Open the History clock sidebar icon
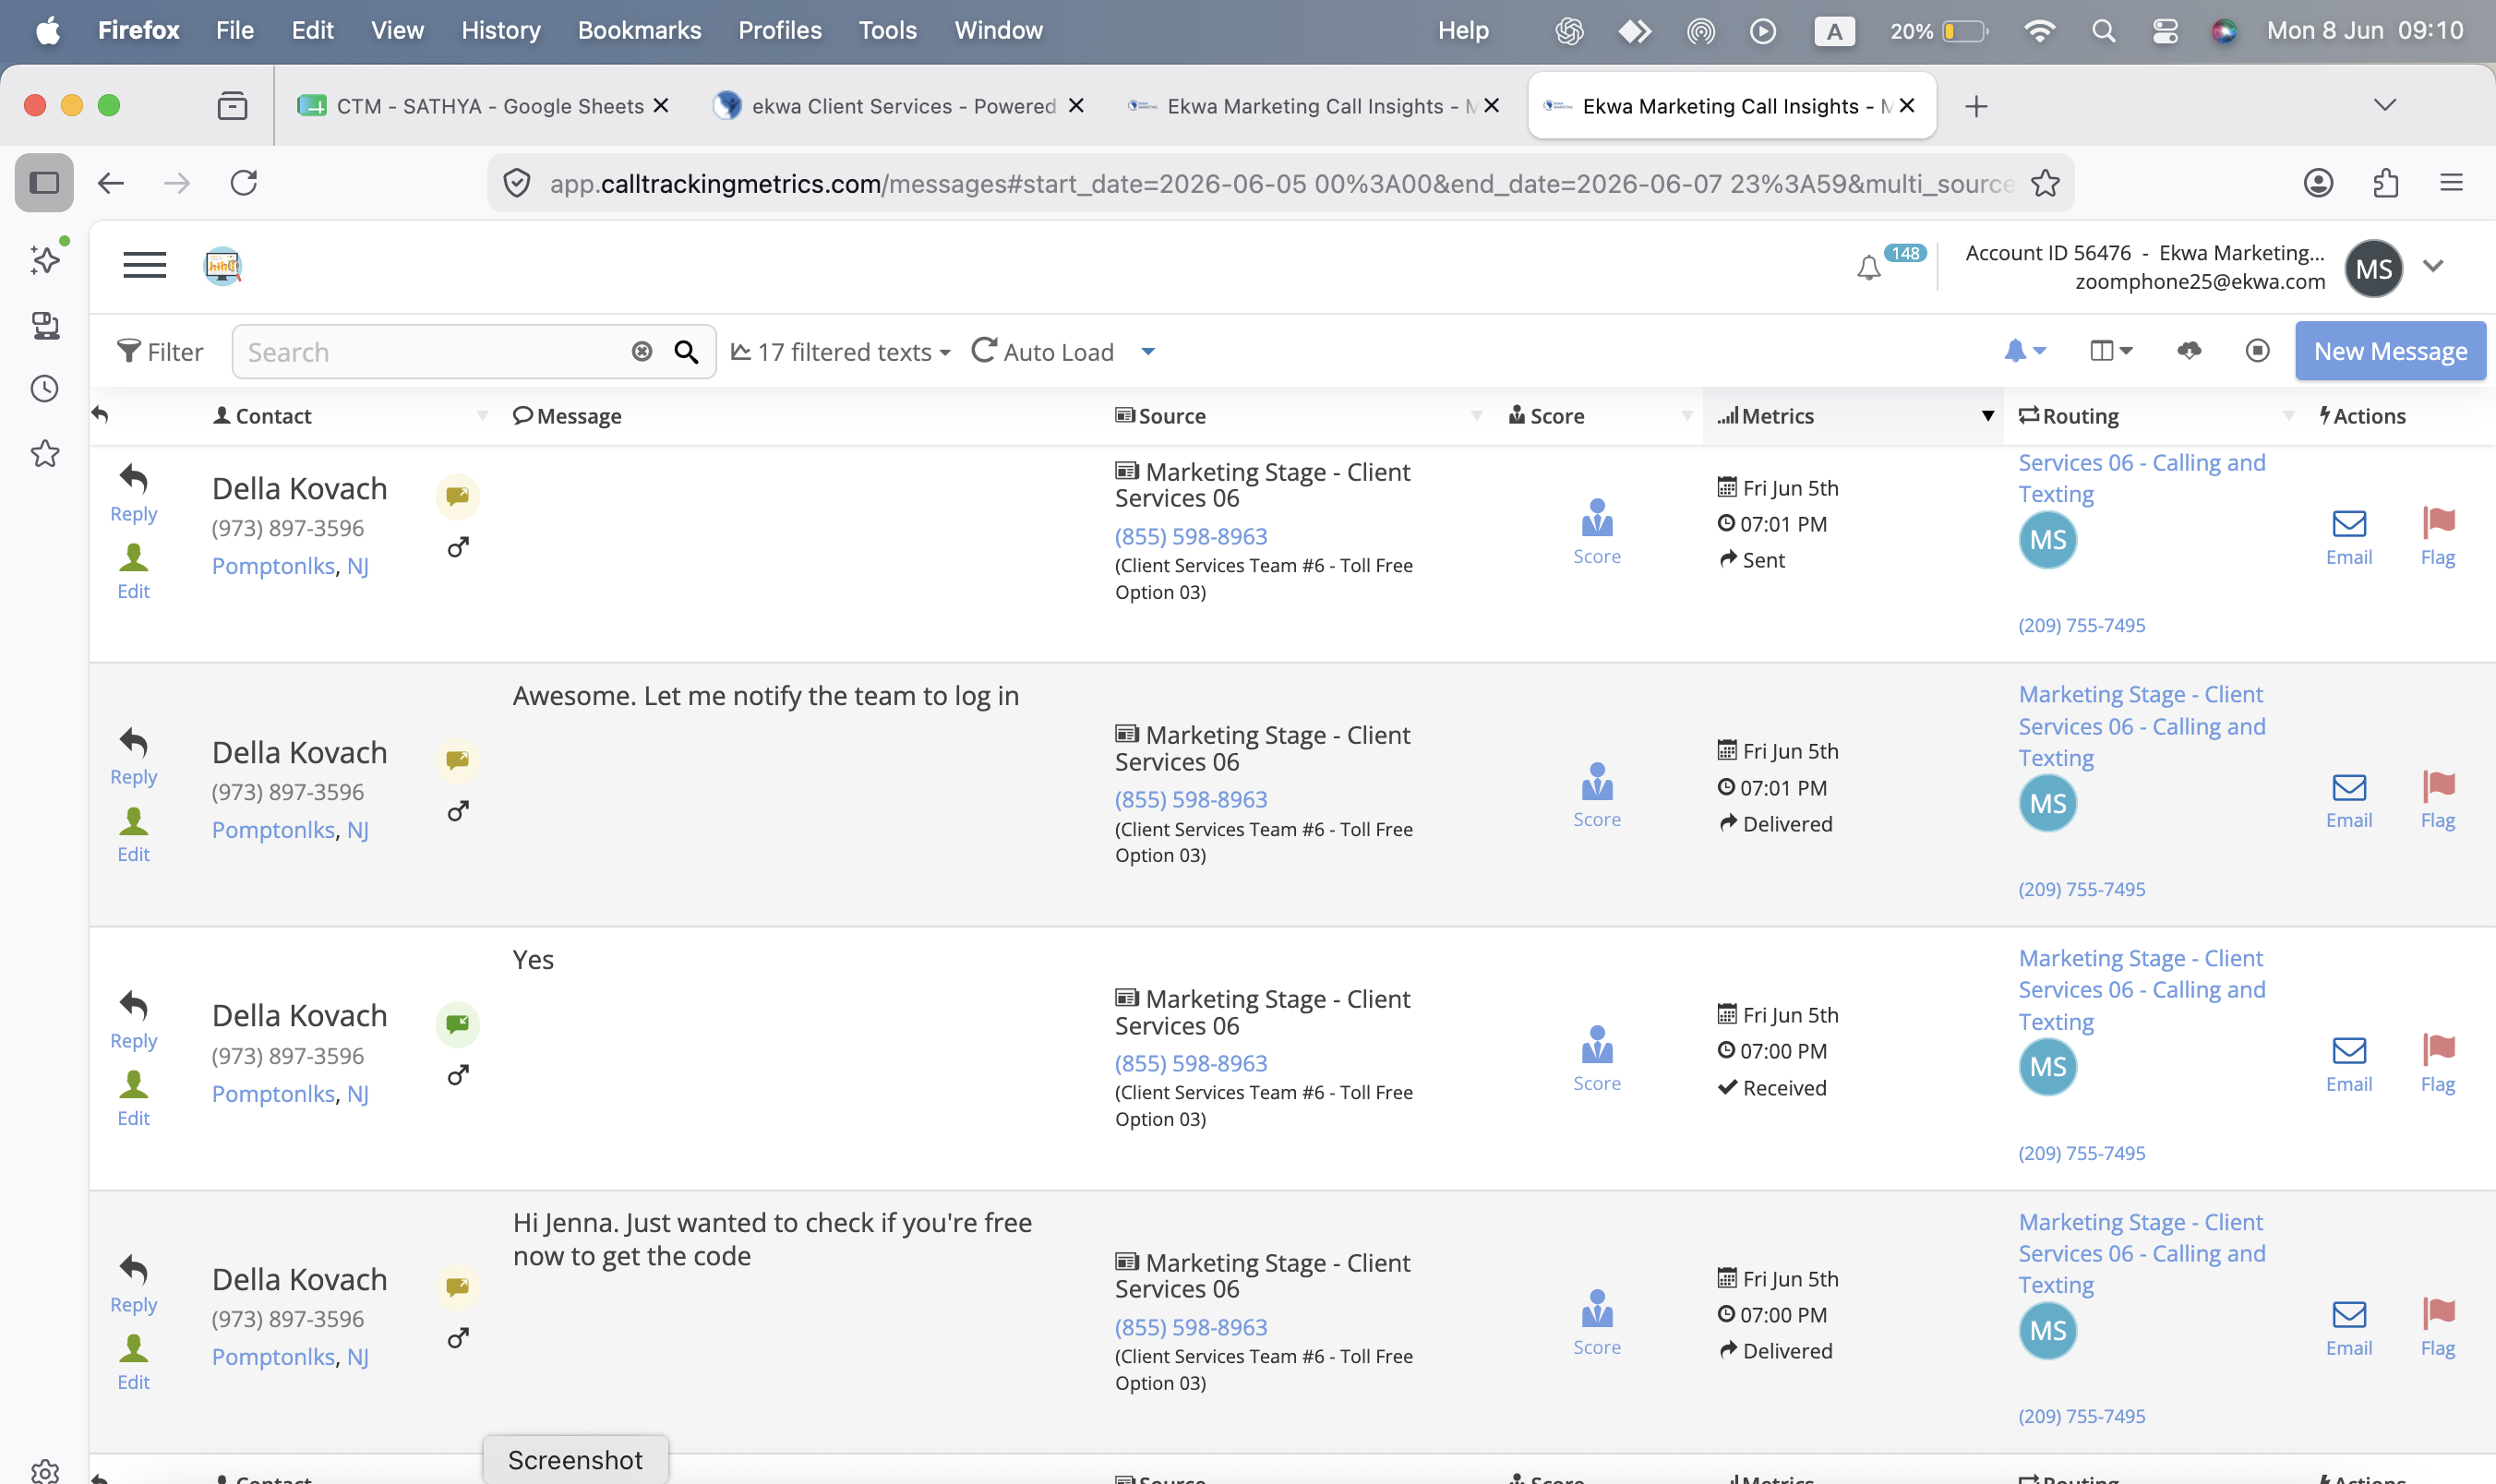Viewport: 2496px width, 1484px height. point(45,389)
